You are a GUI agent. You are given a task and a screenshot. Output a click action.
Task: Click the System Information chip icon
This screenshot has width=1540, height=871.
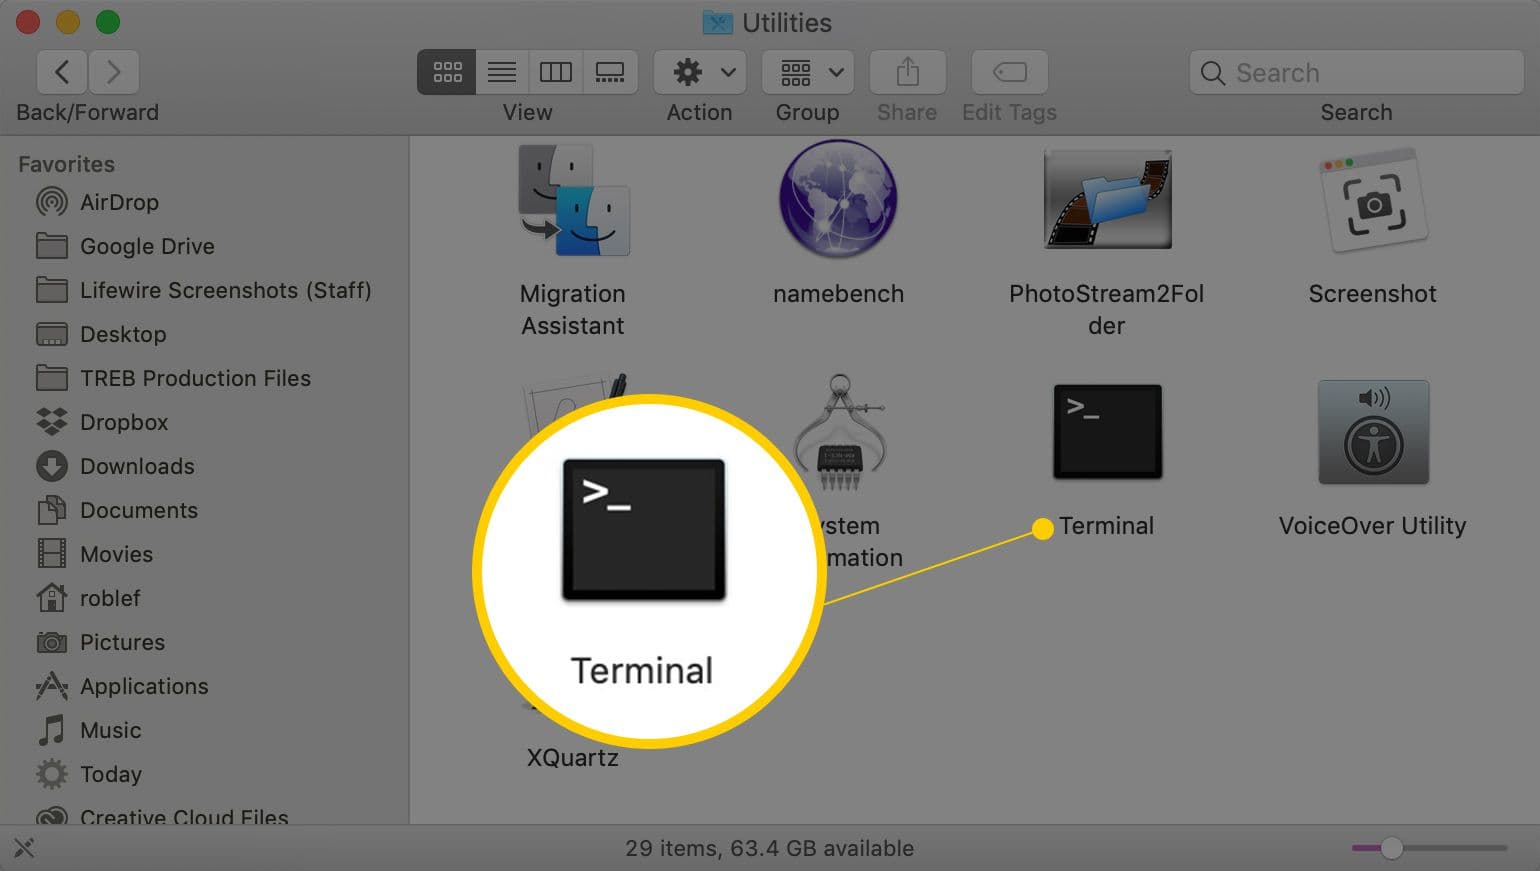click(x=840, y=433)
